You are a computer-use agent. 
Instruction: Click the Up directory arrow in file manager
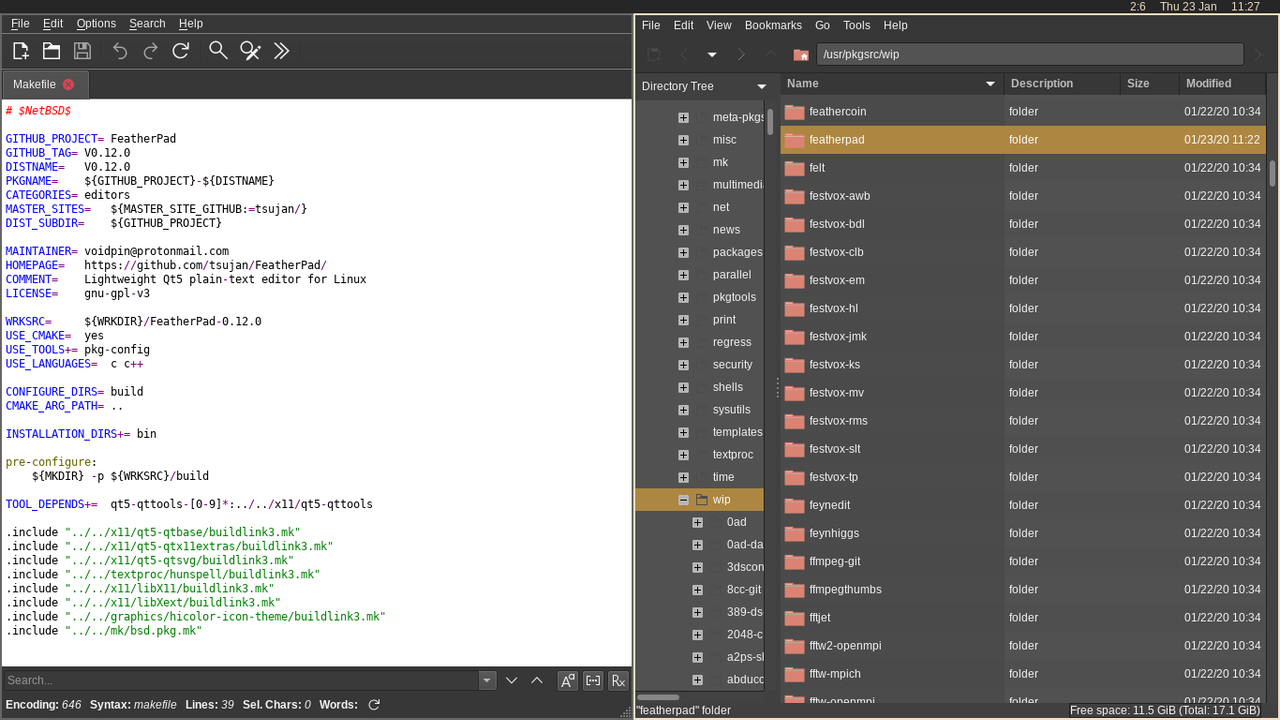click(x=770, y=54)
